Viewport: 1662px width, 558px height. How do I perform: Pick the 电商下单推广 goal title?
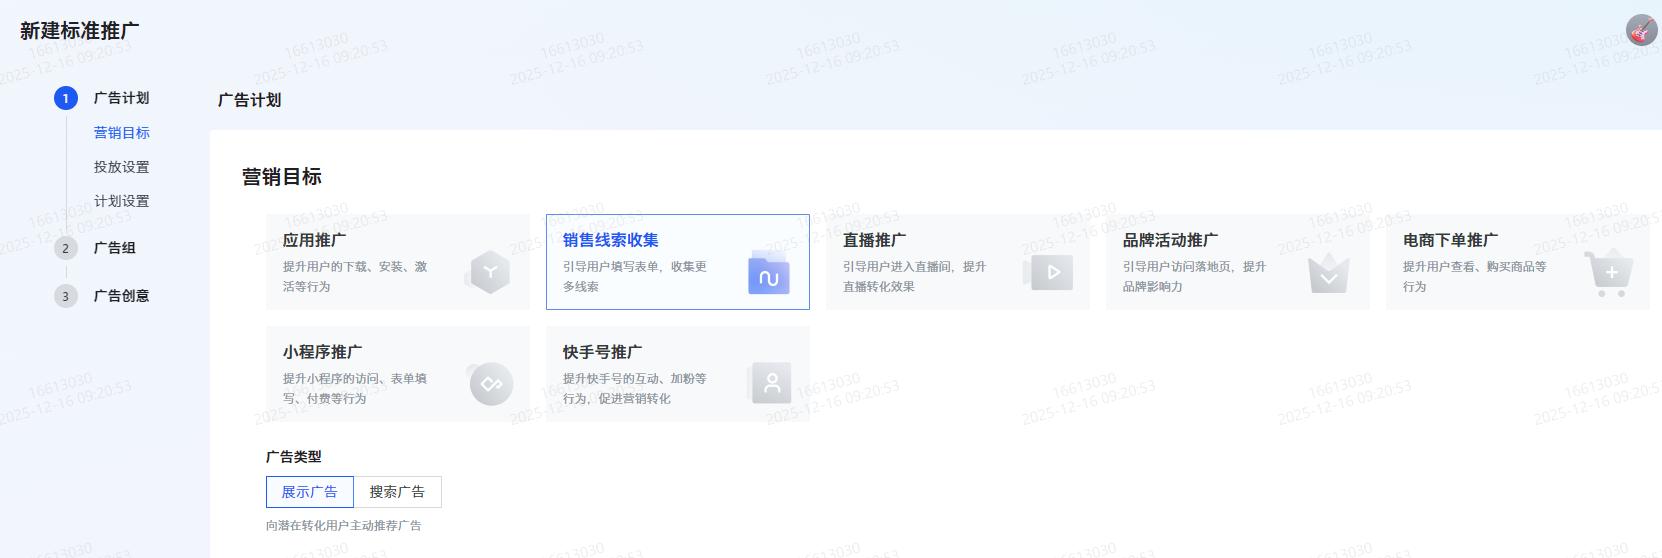[1449, 240]
